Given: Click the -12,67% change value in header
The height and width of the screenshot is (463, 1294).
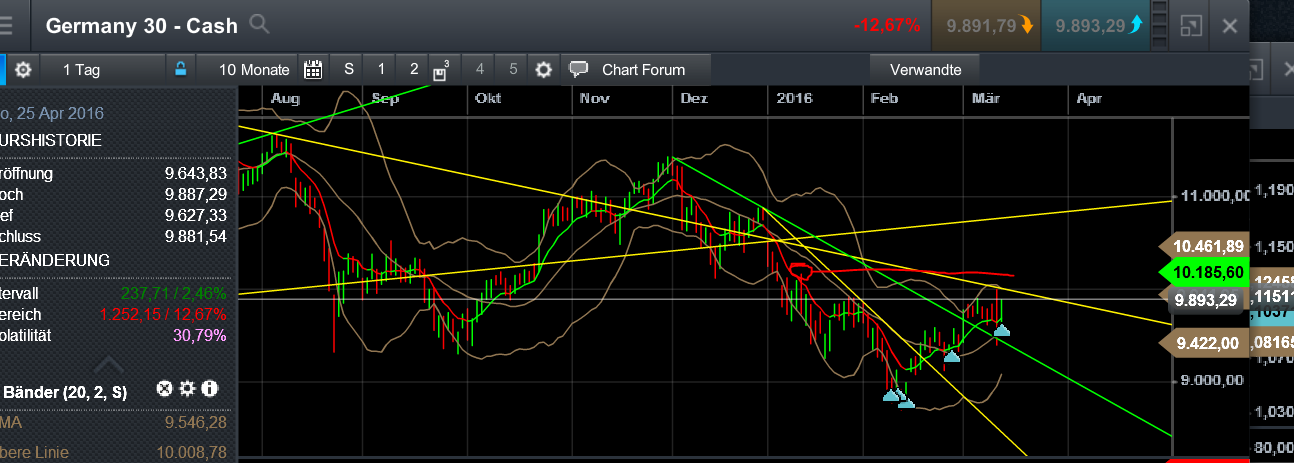Looking at the screenshot, I should coord(887,25).
